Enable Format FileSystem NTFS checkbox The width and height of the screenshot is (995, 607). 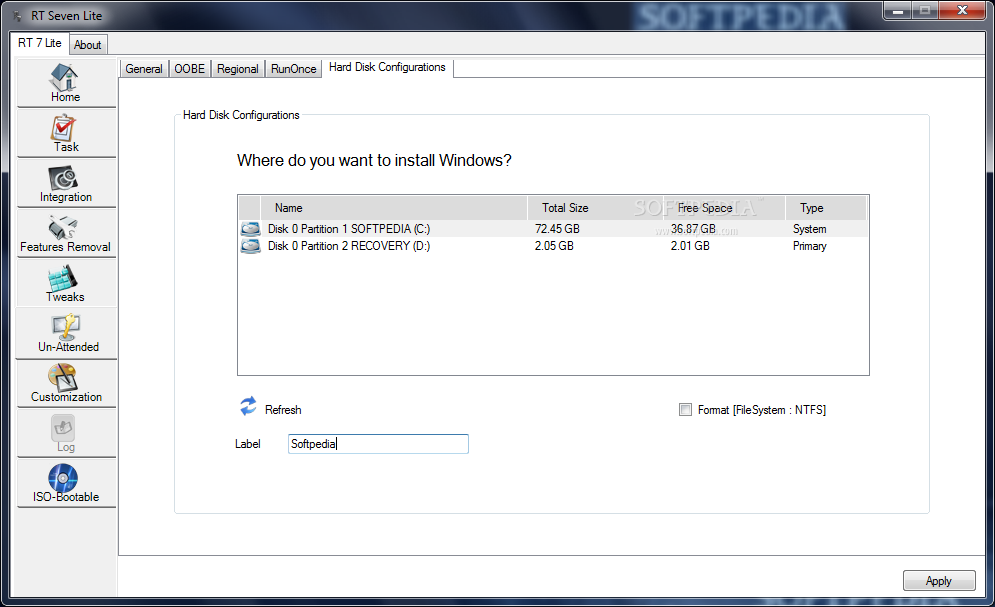[x=685, y=410]
